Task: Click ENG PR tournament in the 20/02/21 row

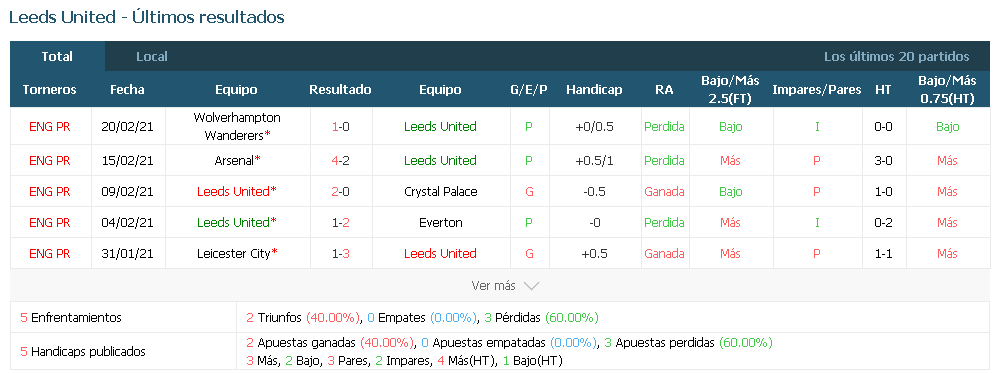Action: coord(50,126)
